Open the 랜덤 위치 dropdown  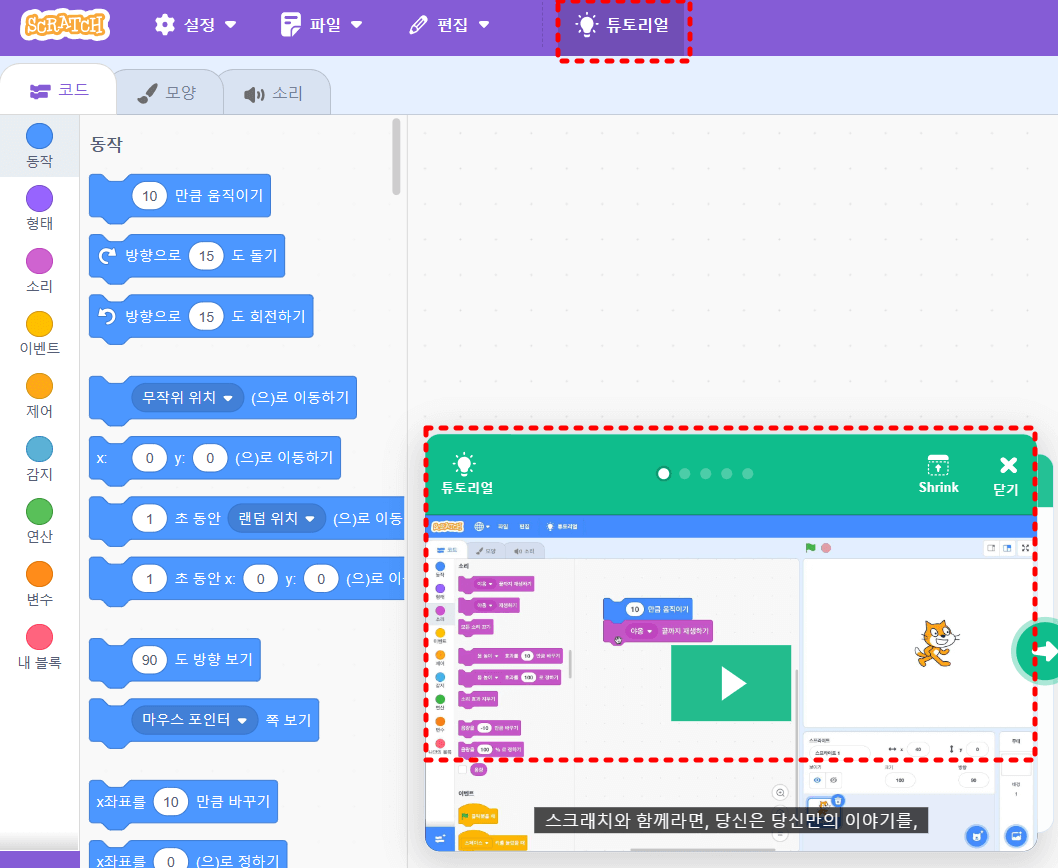[277, 518]
